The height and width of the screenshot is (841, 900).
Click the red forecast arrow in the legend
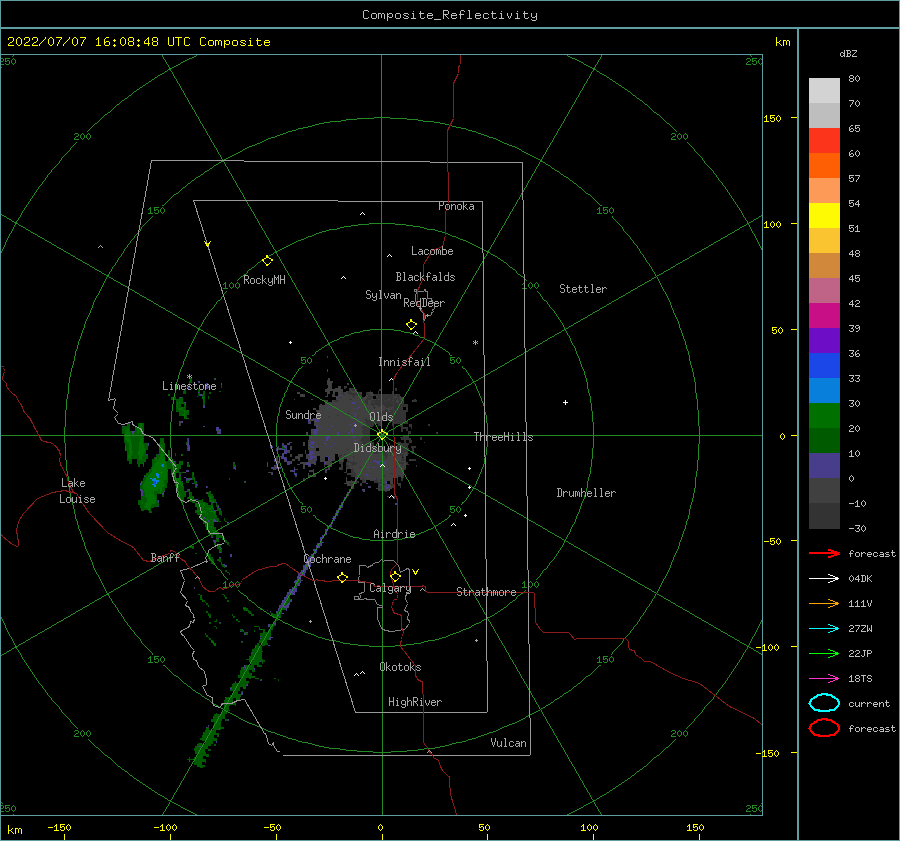coord(824,553)
